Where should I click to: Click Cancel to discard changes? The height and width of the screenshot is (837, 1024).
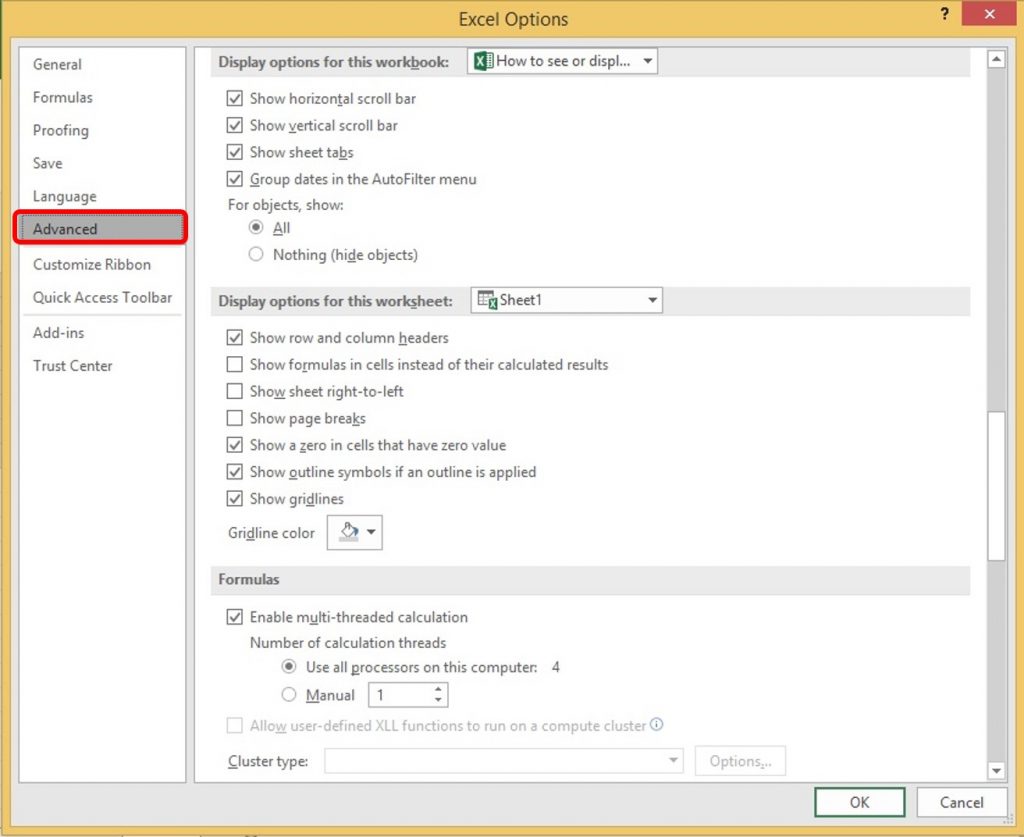[961, 802]
